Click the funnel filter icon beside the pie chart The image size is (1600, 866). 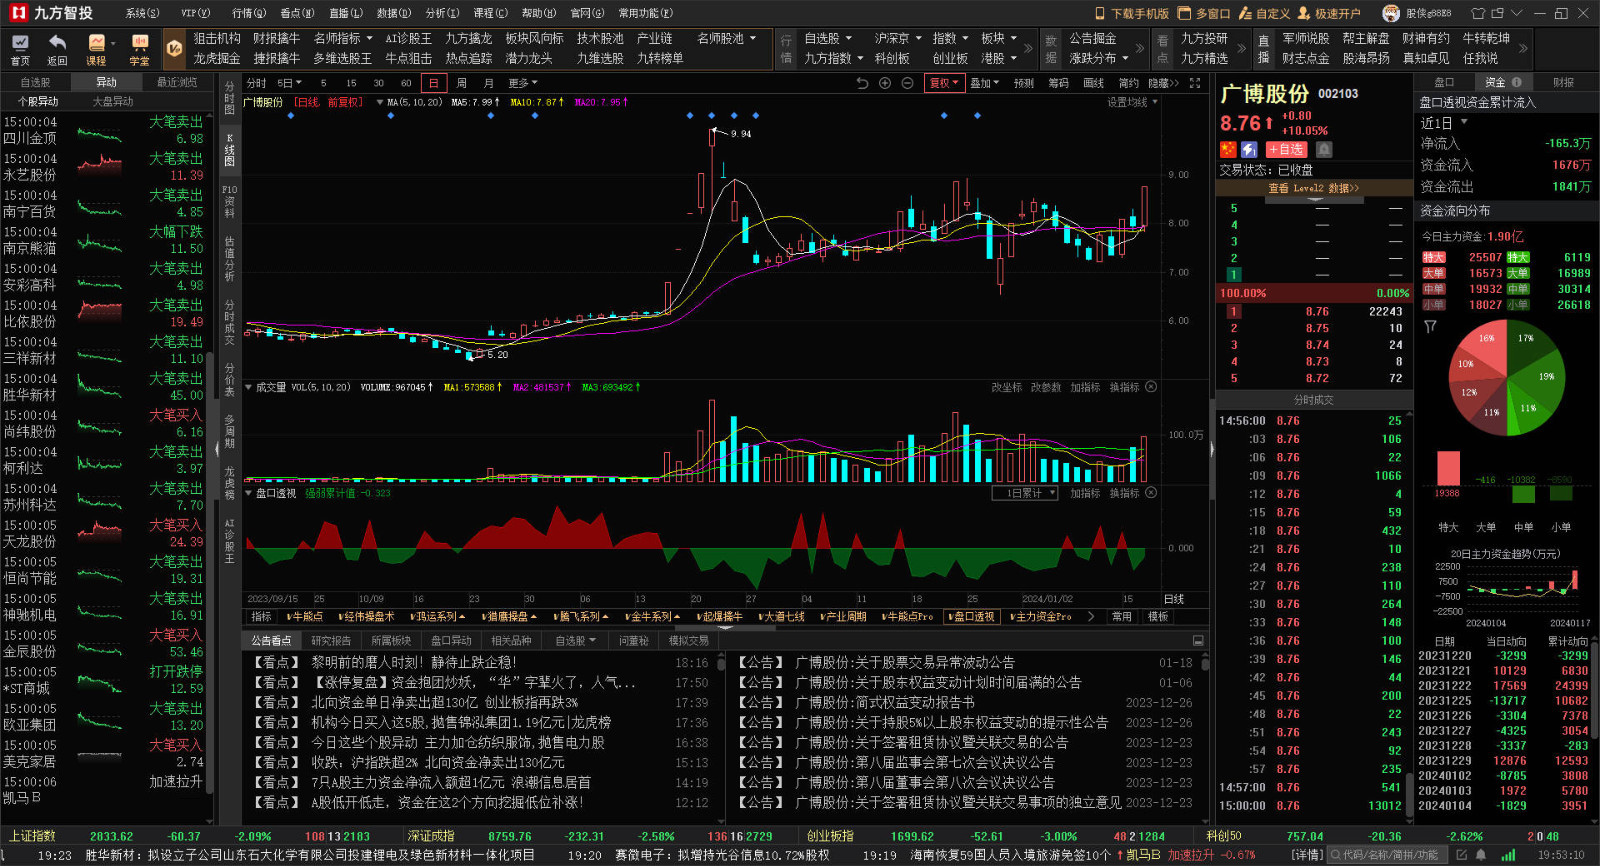(1430, 326)
